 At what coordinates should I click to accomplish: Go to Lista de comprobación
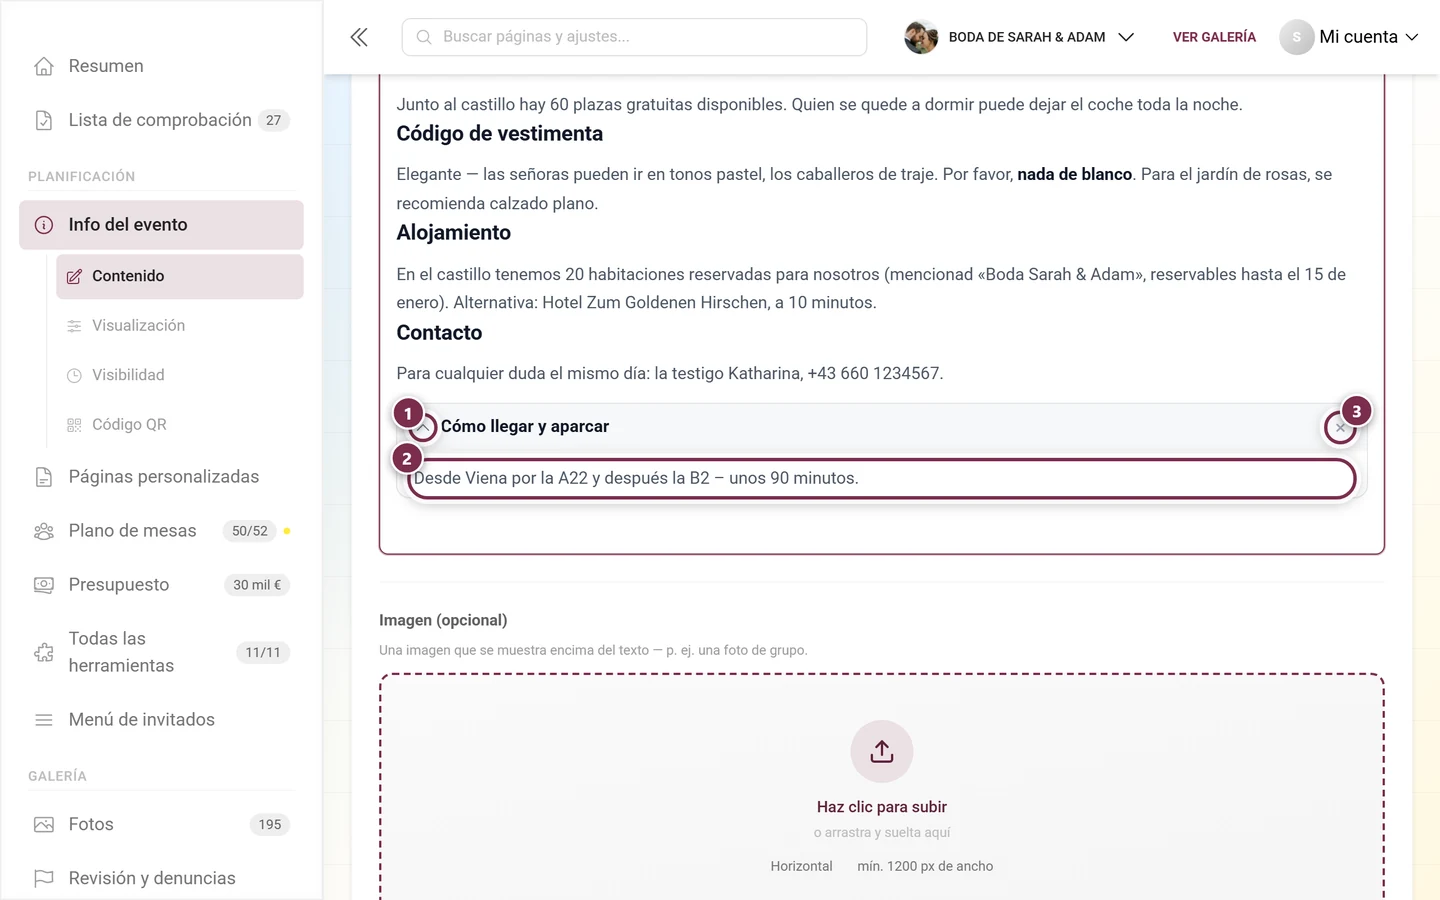tap(161, 120)
